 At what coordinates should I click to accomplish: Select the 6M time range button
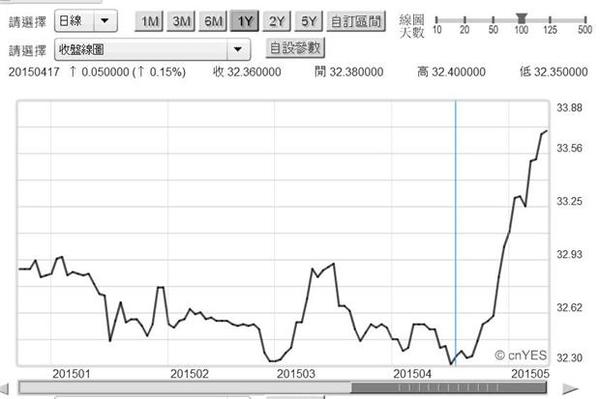point(213,21)
